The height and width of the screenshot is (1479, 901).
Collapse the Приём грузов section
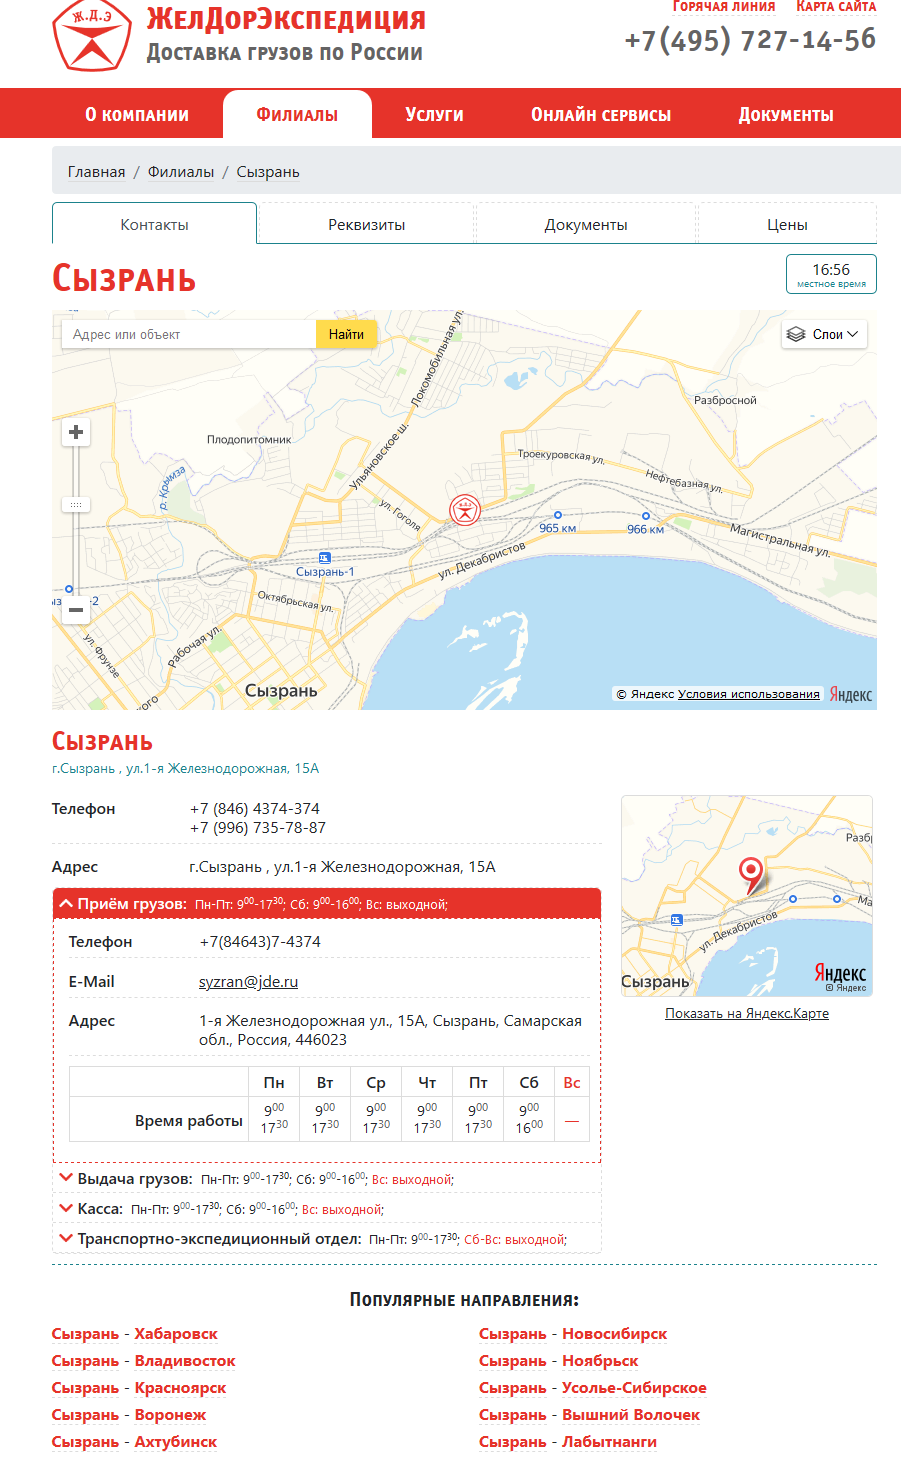[x=327, y=904]
